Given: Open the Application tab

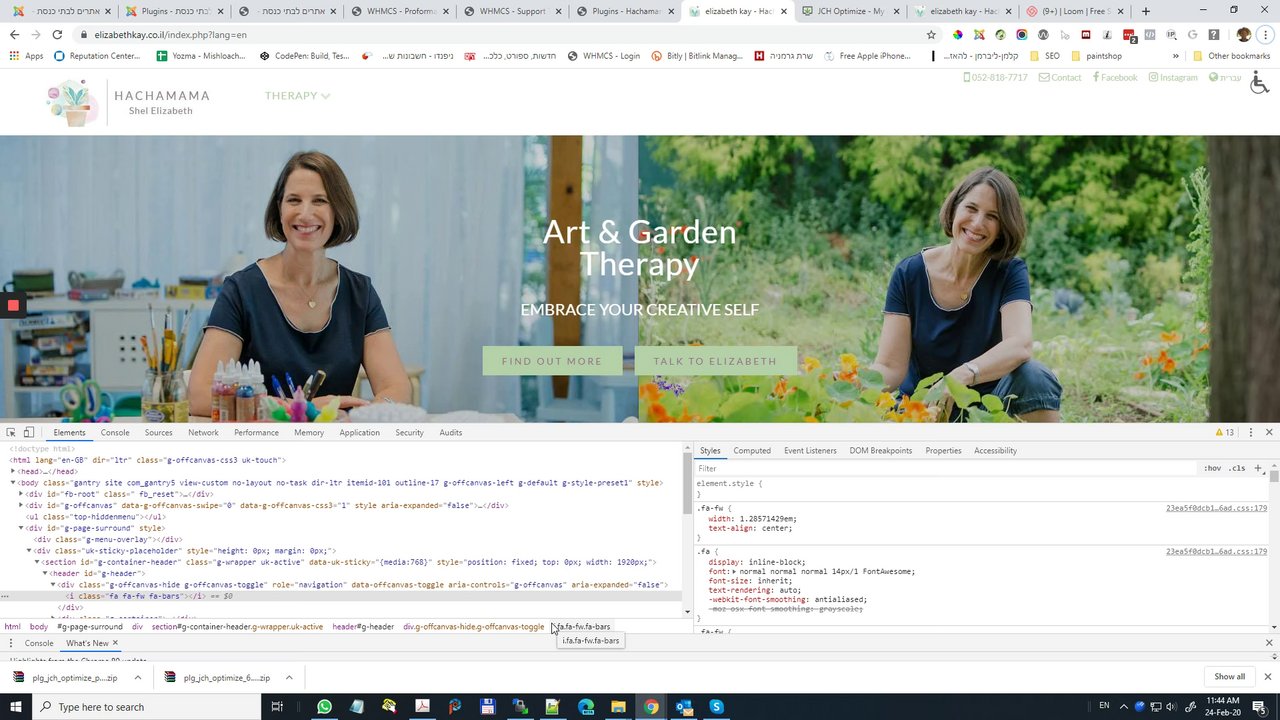Looking at the screenshot, I should coord(359,432).
